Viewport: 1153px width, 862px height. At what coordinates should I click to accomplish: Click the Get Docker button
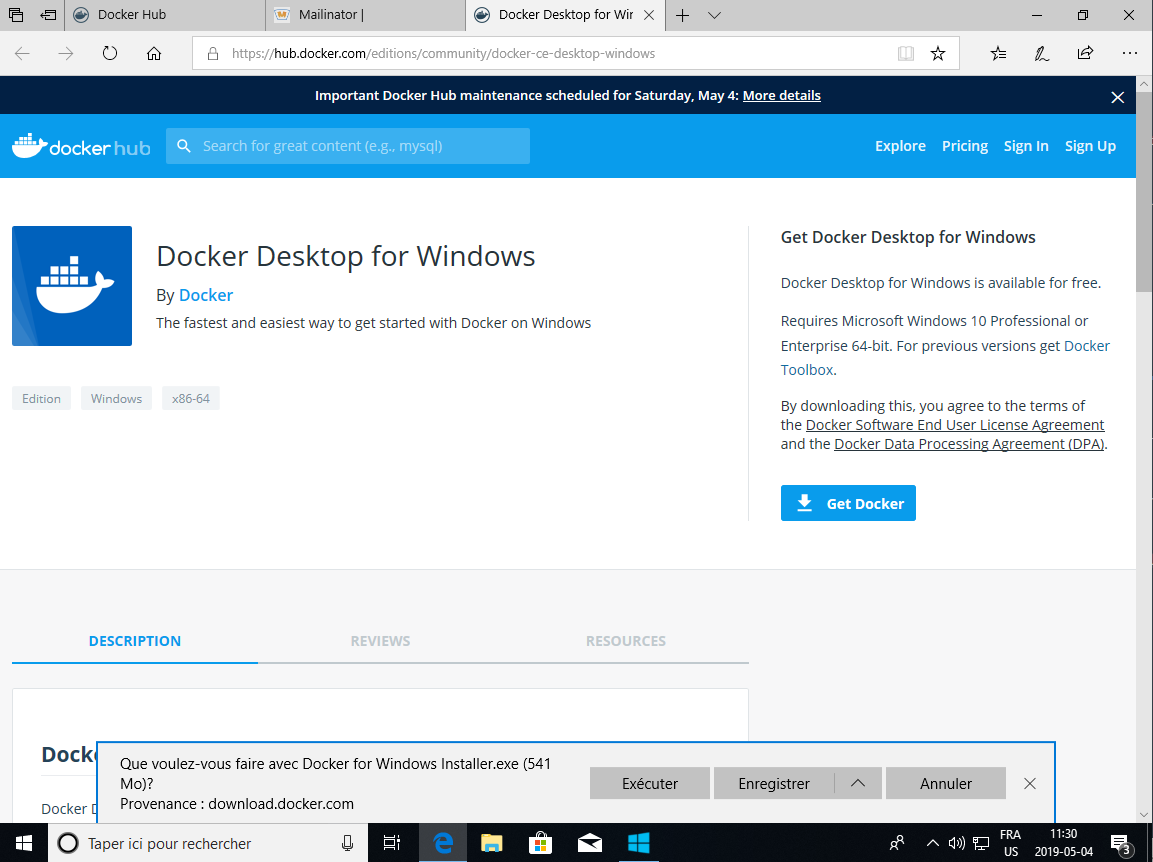pyautogui.click(x=848, y=503)
